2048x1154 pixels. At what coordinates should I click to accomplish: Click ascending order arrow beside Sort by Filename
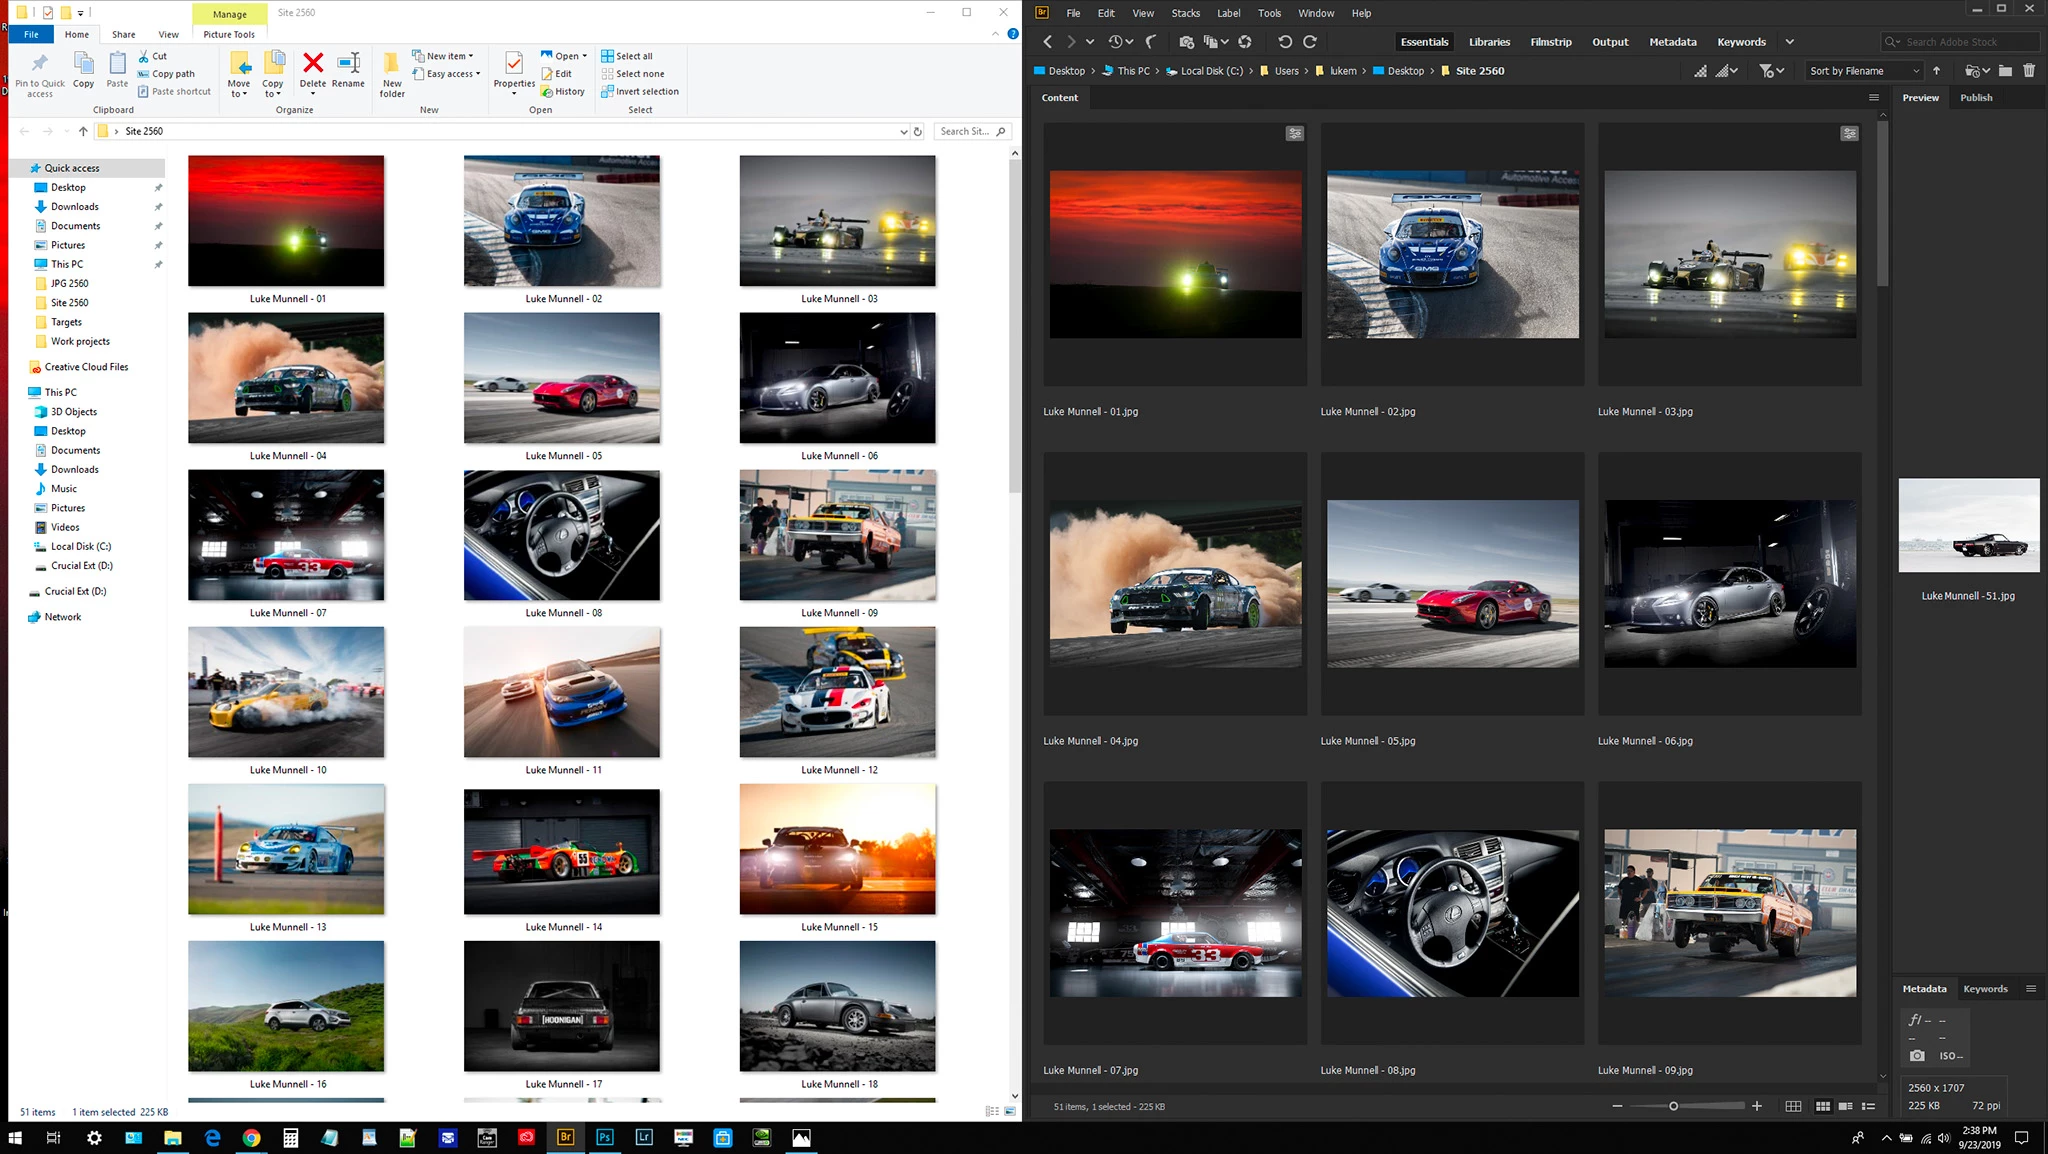(1936, 71)
